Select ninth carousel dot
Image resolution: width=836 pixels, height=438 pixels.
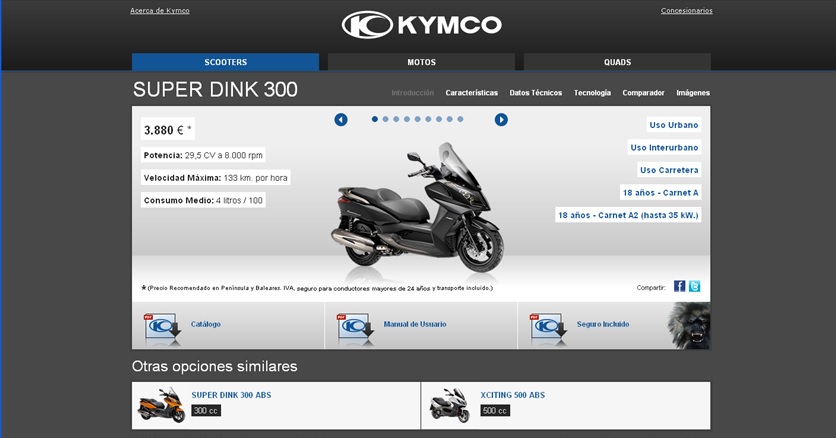460,119
